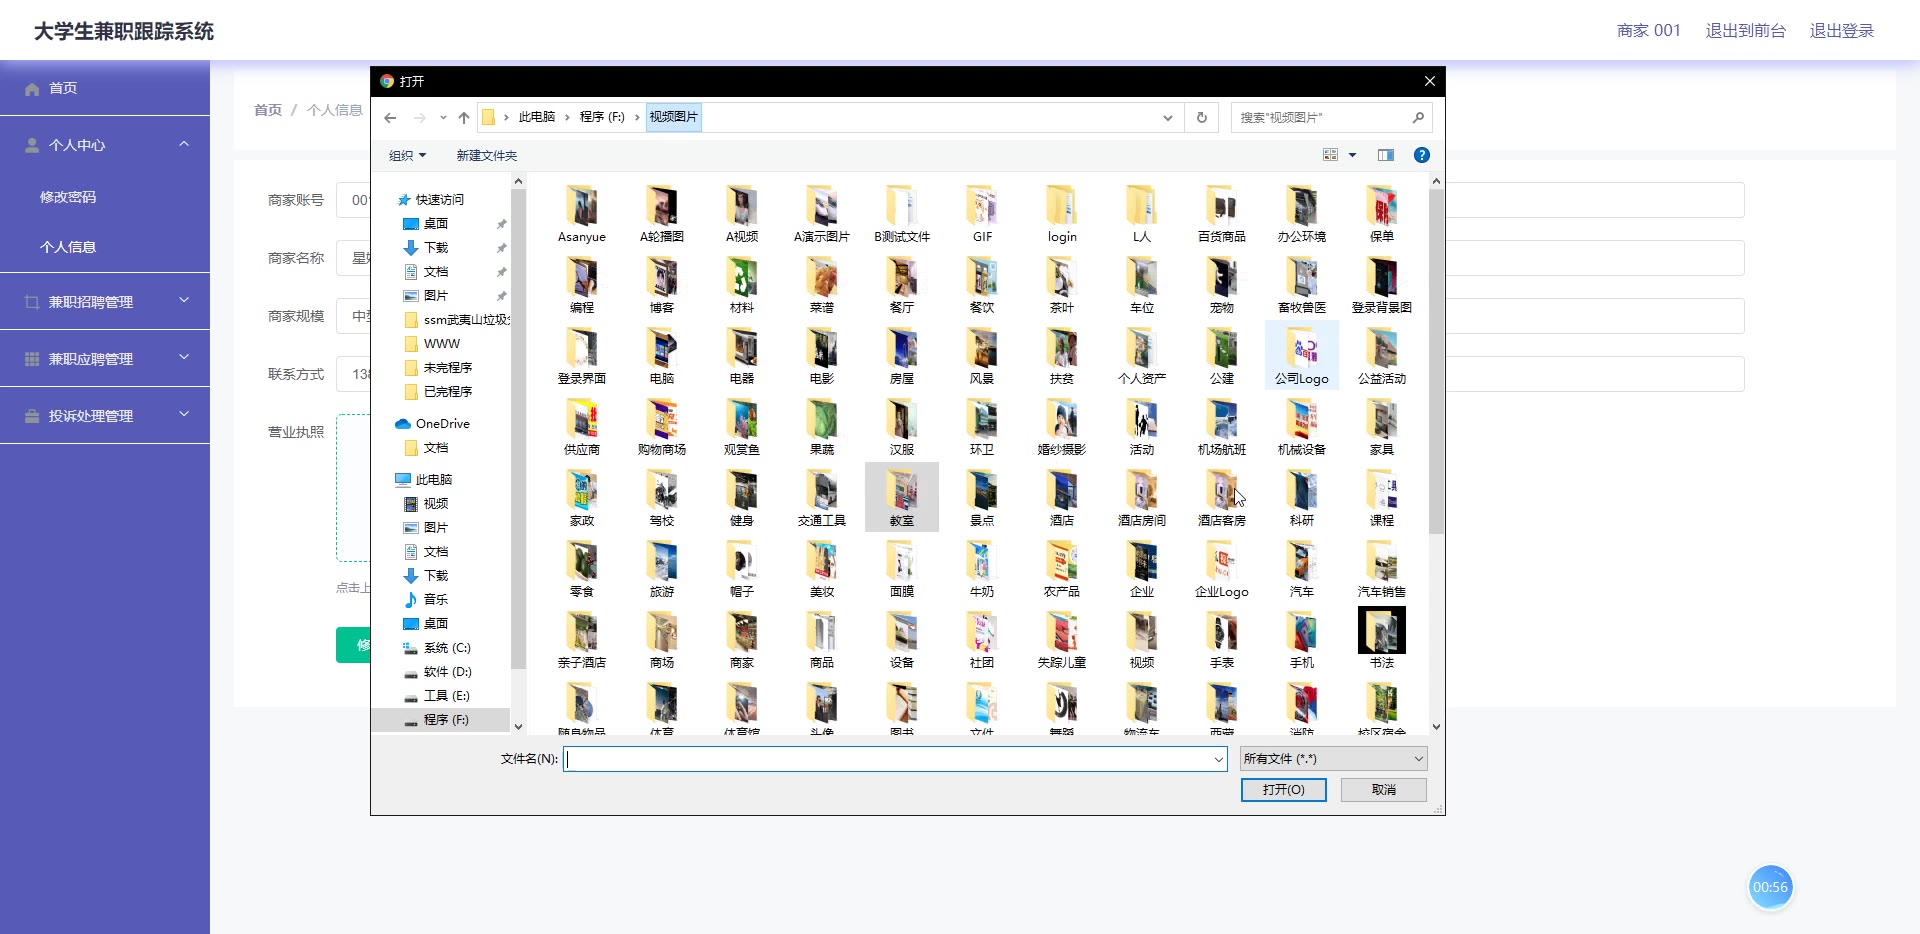Click 程序 (F:) in the address breadcrumb
This screenshot has height=934, width=1920.
(x=602, y=118)
